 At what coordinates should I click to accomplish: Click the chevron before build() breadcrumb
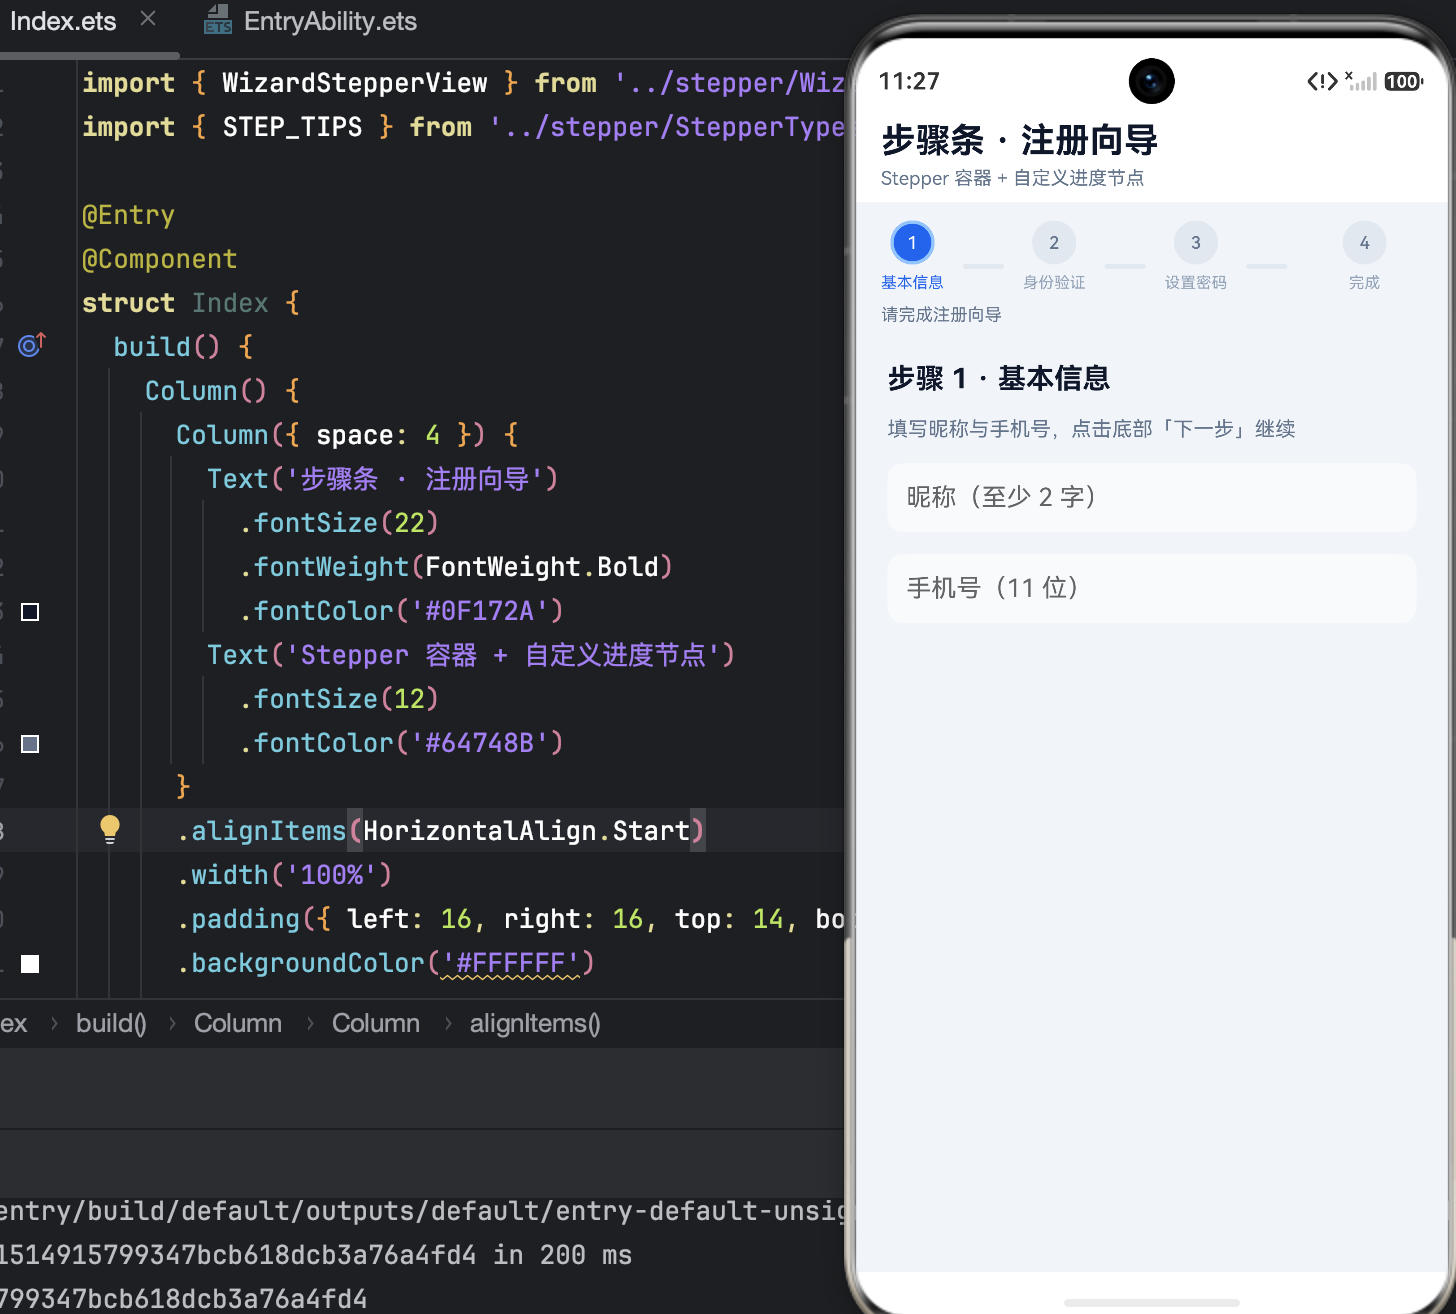(54, 1023)
